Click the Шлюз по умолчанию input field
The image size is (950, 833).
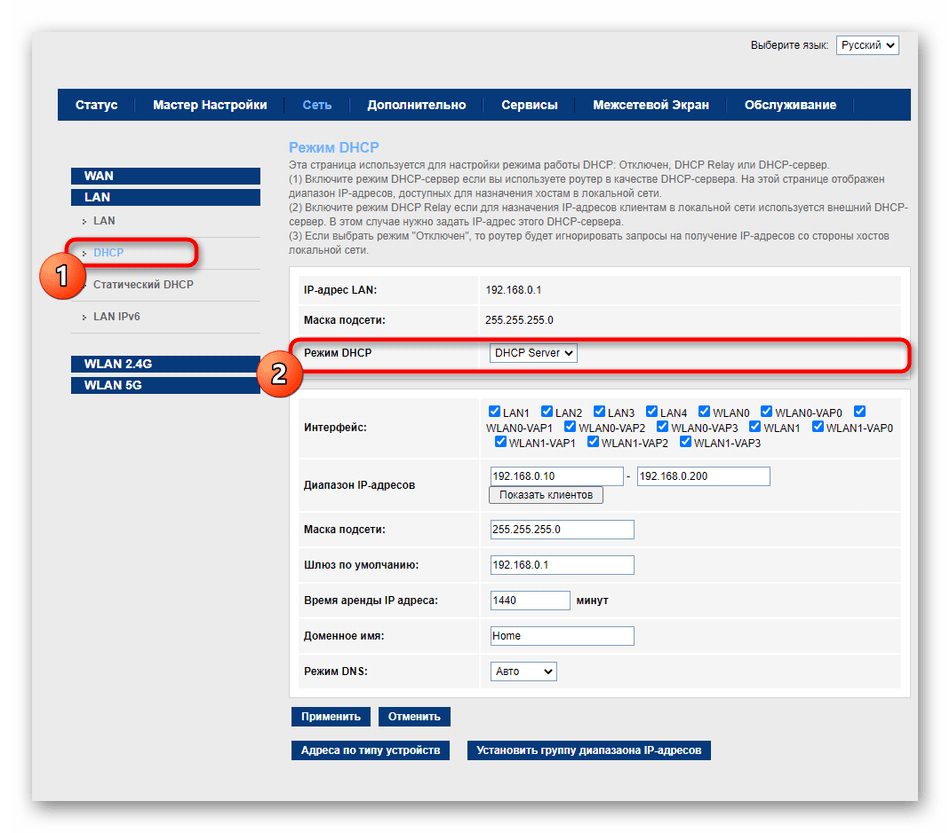(562, 565)
